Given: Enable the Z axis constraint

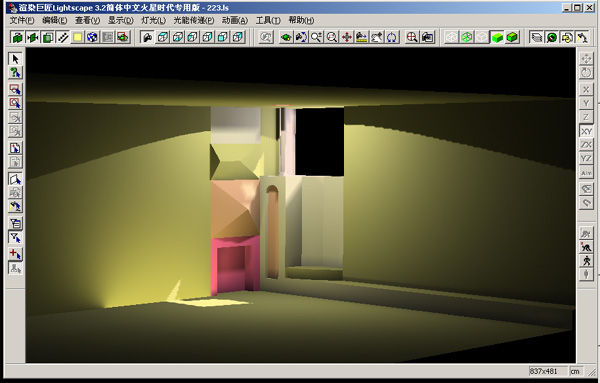Looking at the screenshot, I should click(586, 117).
